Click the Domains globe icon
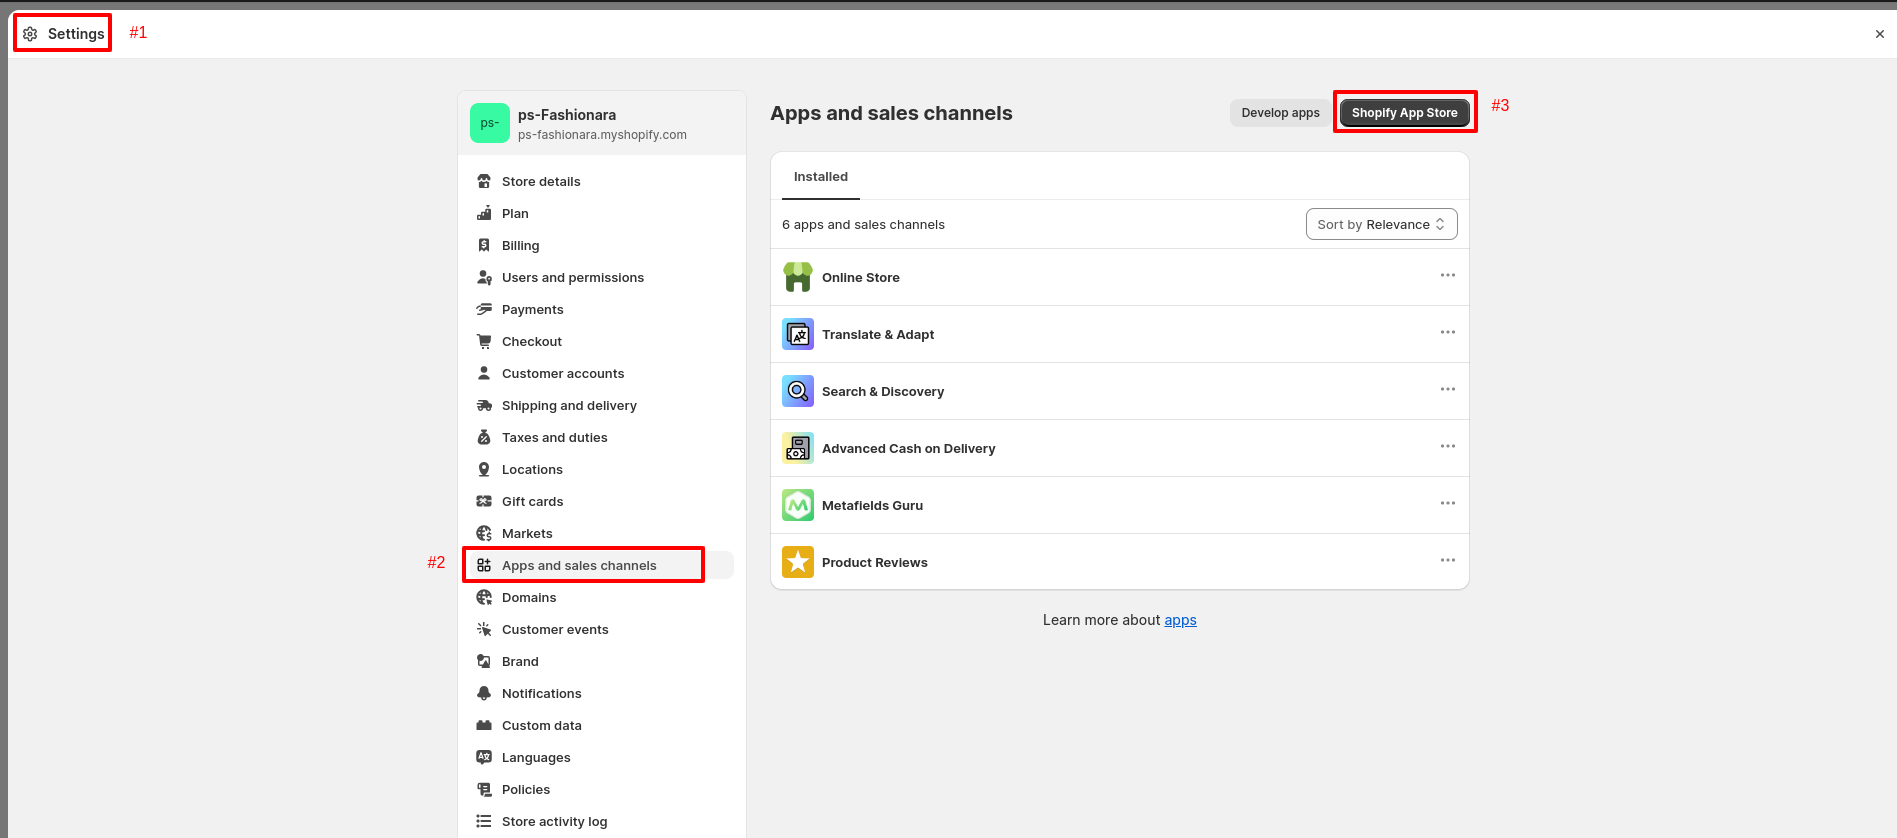Image resolution: width=1897 pixels, height=838 pixels. point(484,597)
